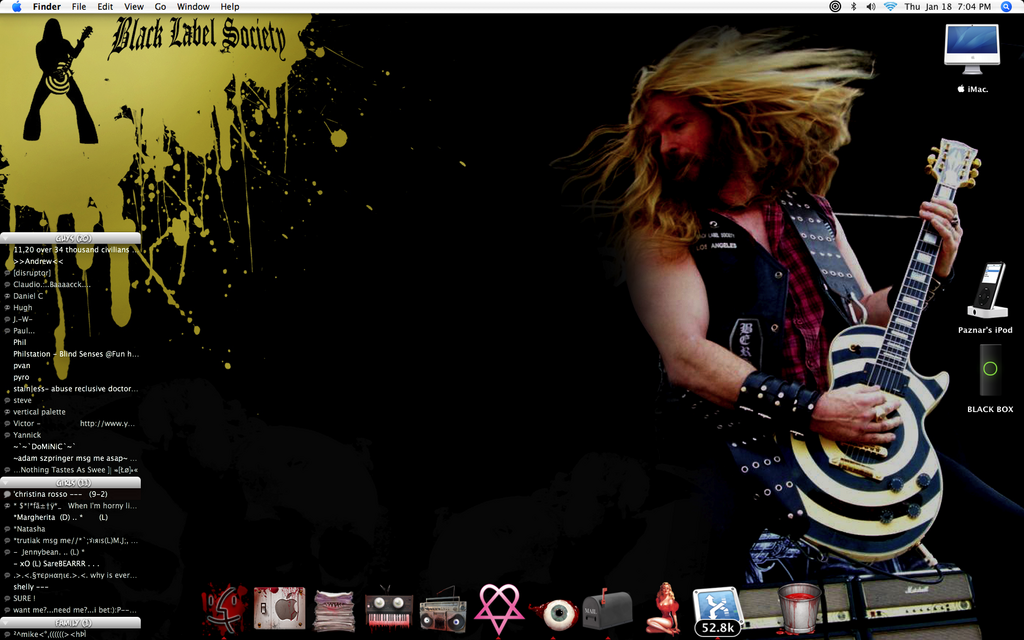Select contact 'vertical palette'
Viewport: 1024px width, 640px height.
pos(71,412)
